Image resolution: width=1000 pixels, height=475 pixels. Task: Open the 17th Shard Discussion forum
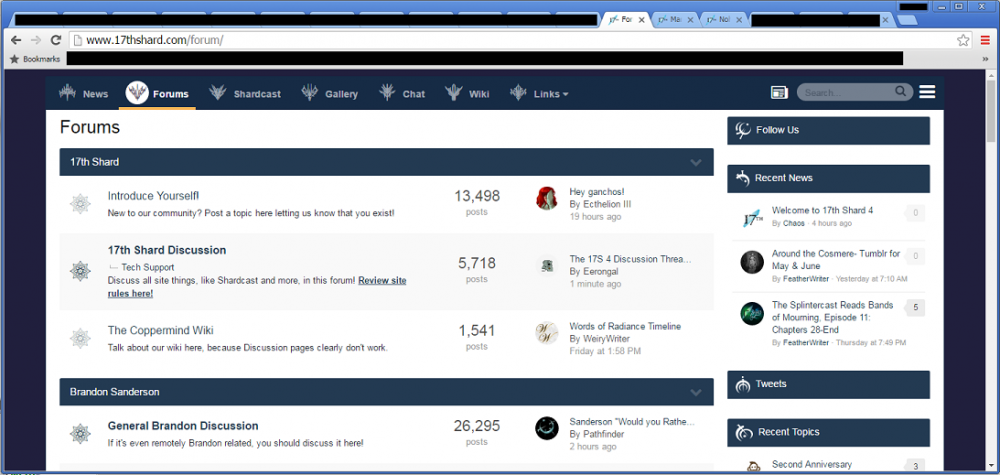click(x=167, y=250)
